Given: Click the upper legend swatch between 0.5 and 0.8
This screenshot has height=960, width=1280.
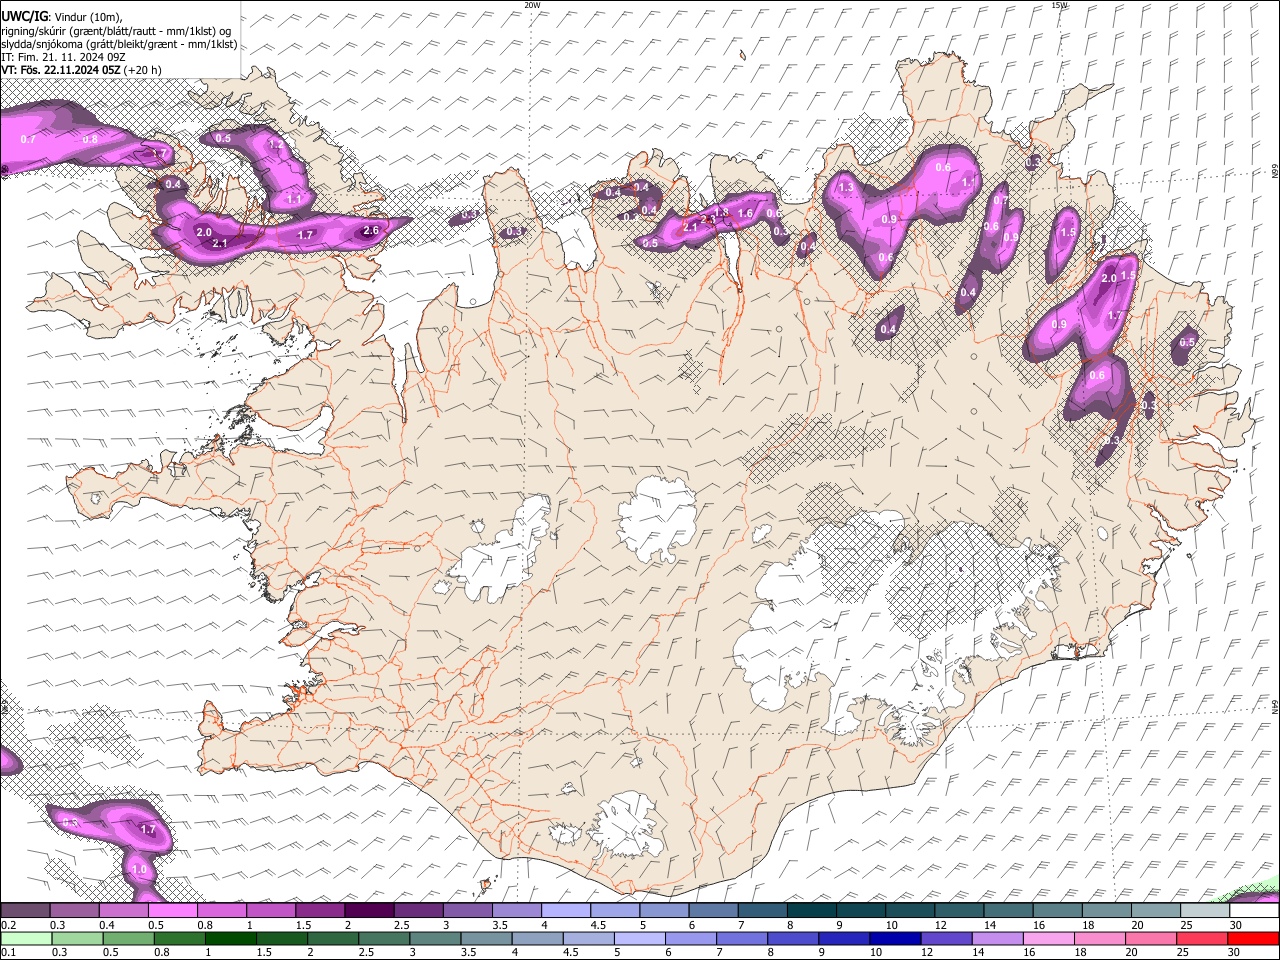Looking at the screenshot, I should (x=172, y=911).
